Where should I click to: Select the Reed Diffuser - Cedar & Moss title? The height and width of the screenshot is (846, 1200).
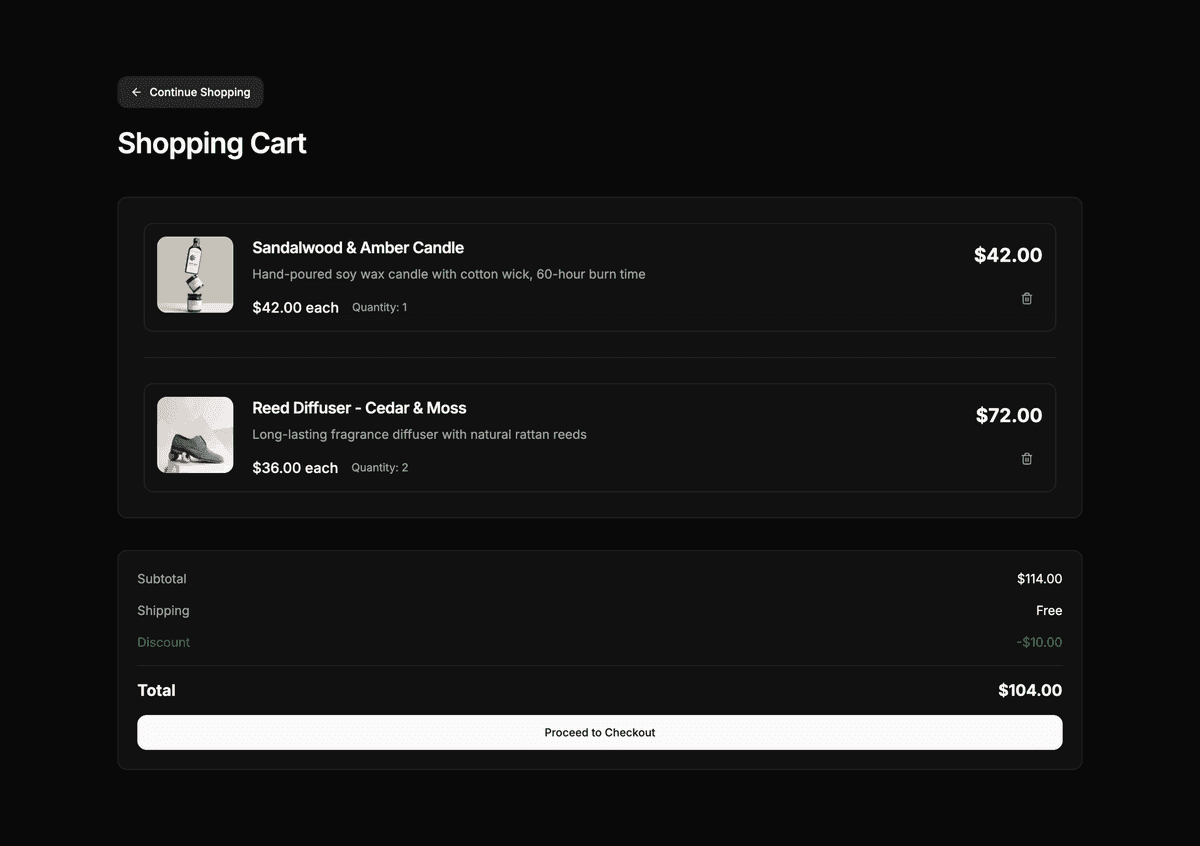[x=359, y=408]
